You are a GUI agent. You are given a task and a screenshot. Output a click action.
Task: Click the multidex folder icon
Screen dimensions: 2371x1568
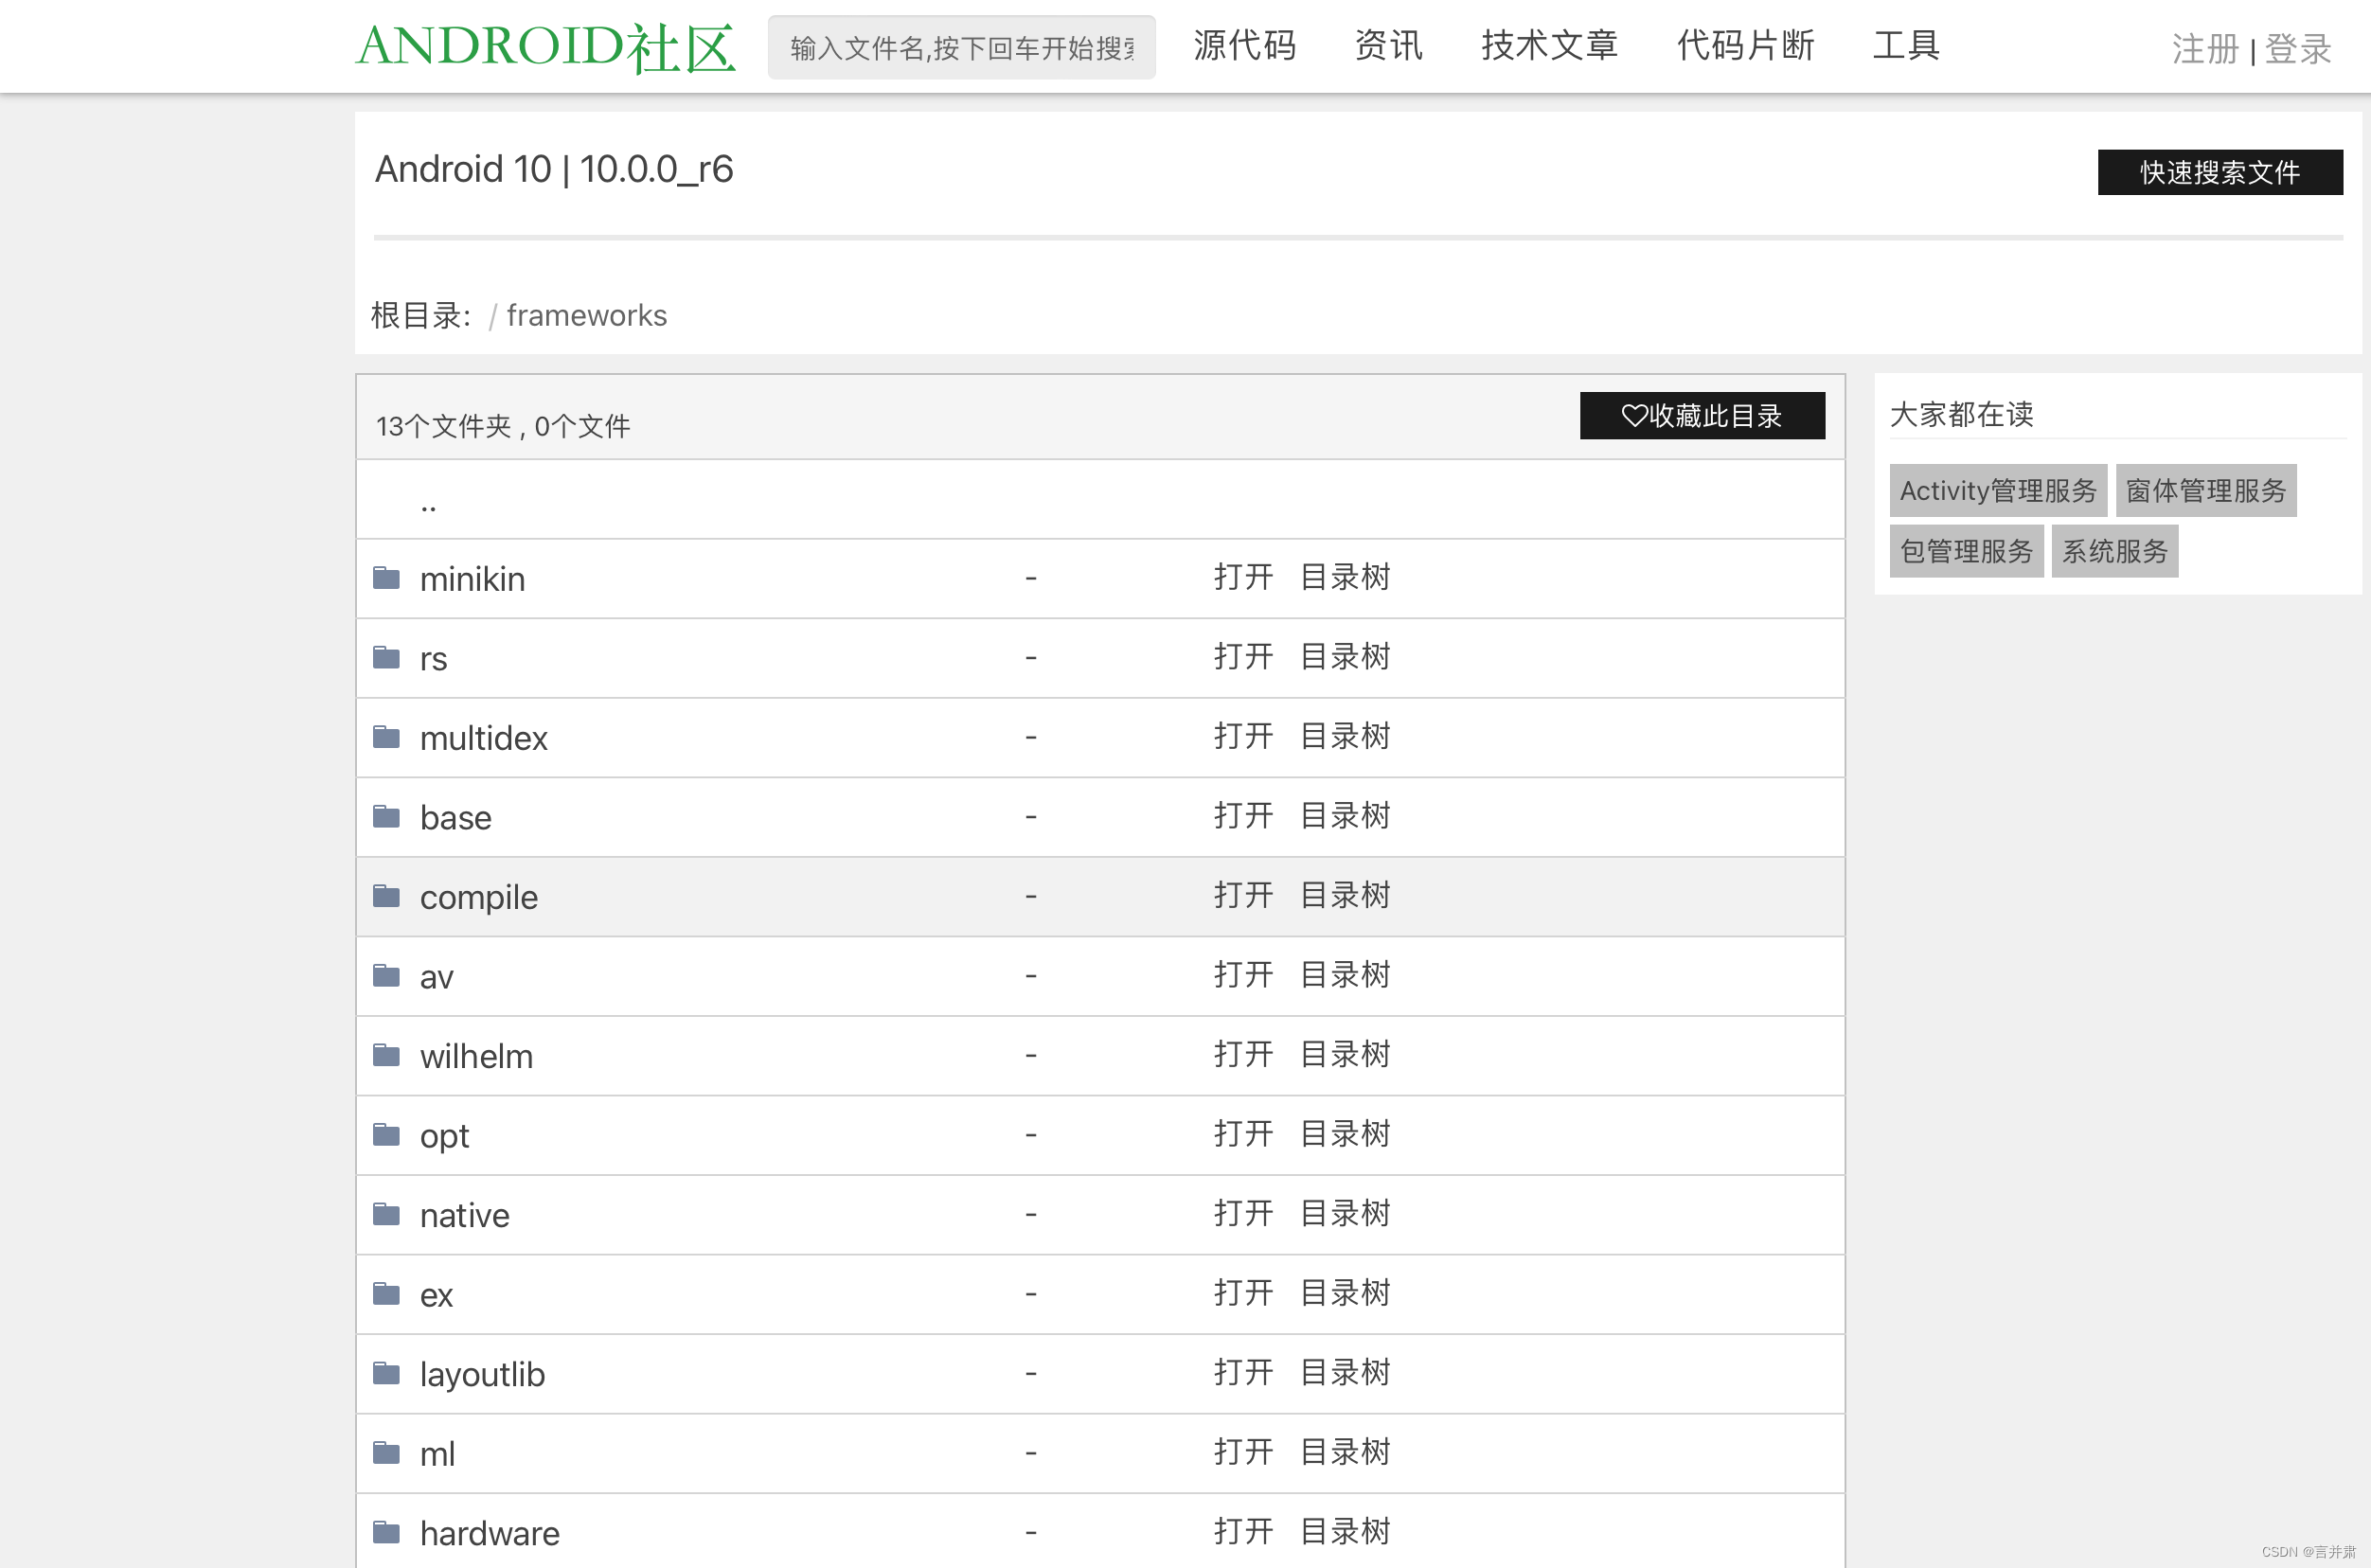pos(386,737)
